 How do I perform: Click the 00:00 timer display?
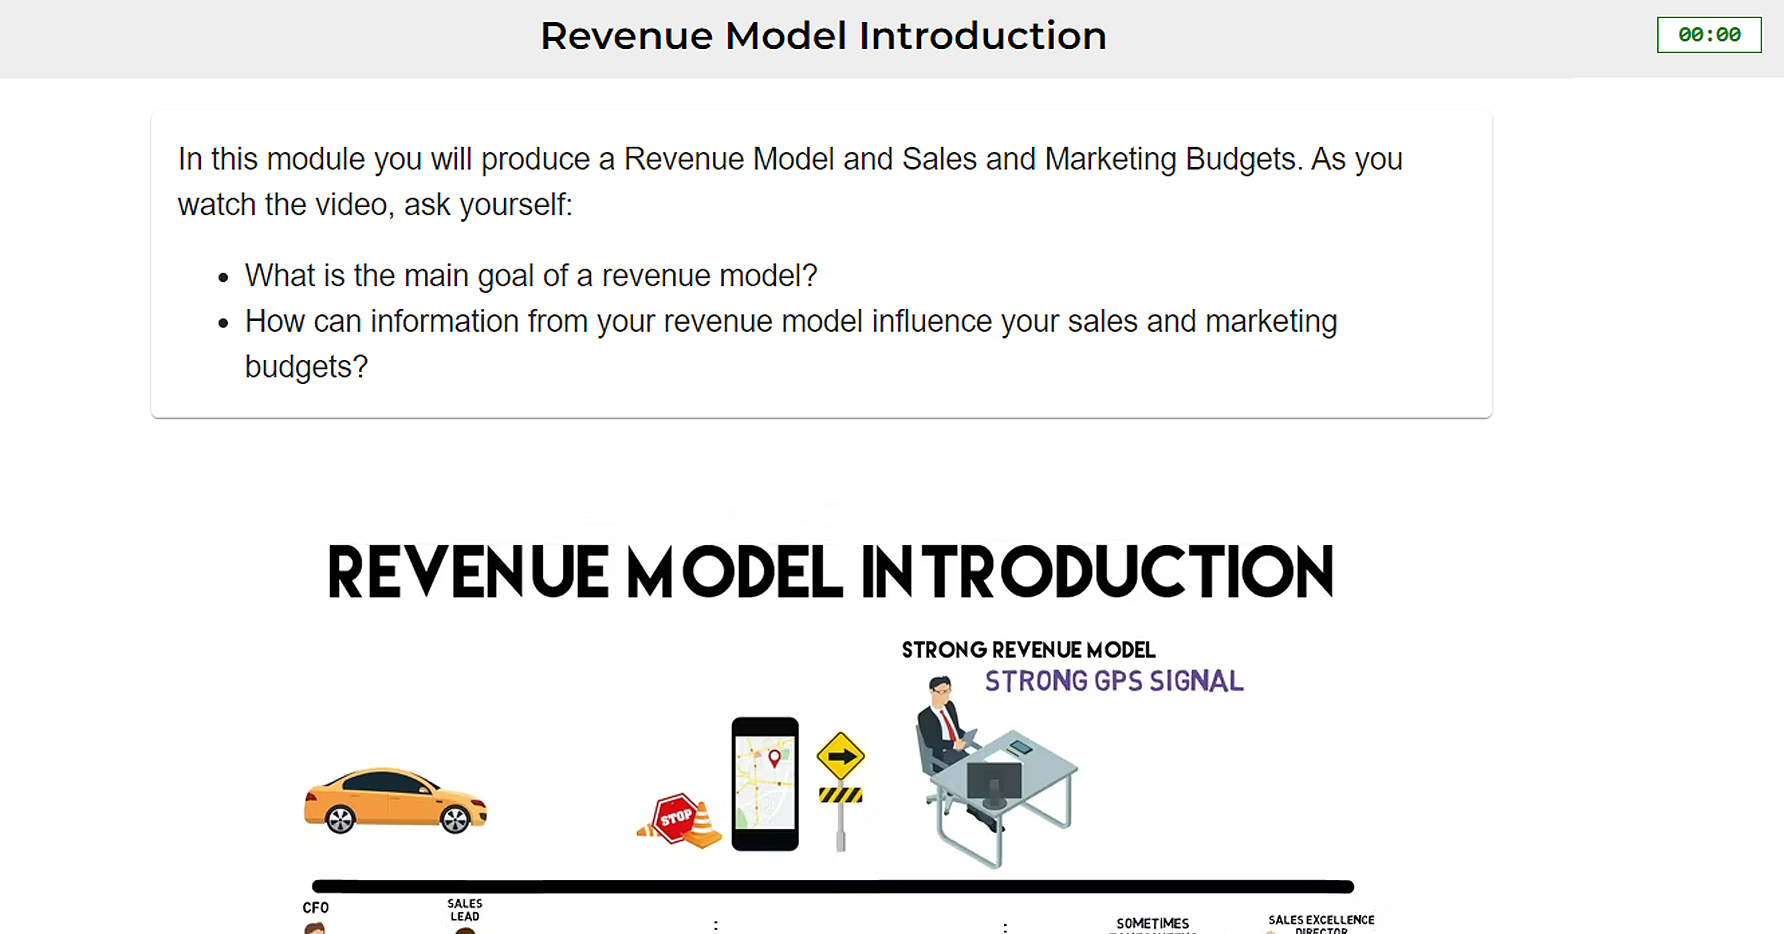point(1709,34)
